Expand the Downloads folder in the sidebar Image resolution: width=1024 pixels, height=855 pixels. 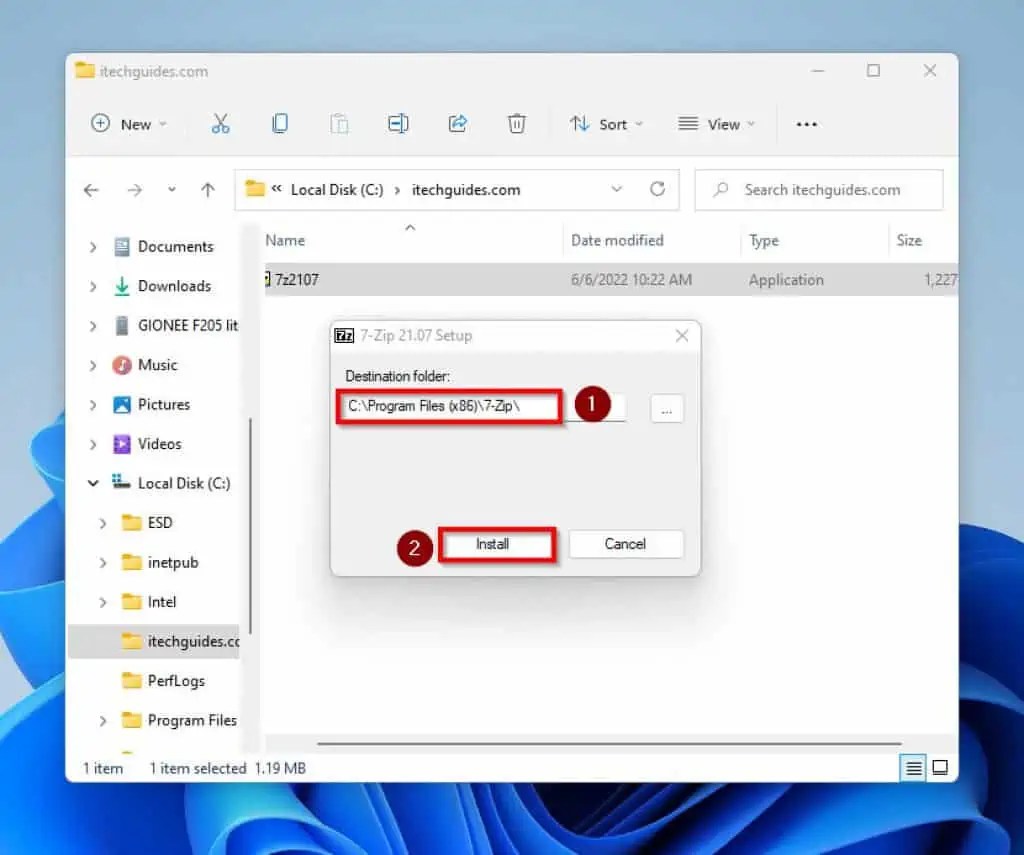(x=91, y=286)
